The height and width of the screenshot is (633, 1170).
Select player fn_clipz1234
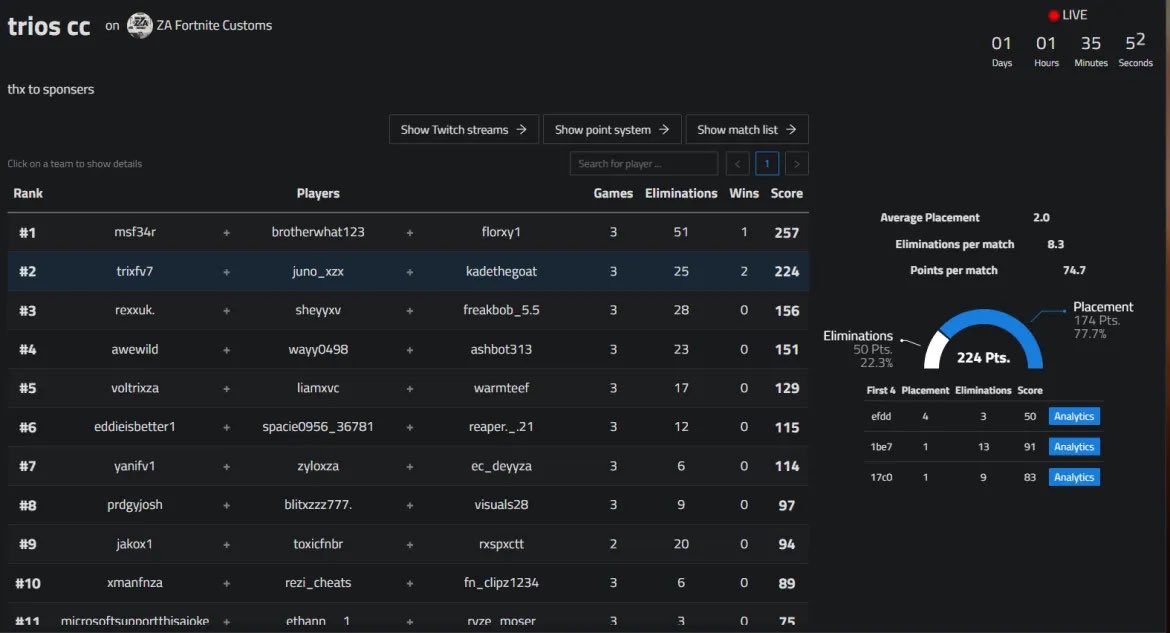[x=501, y=583]
